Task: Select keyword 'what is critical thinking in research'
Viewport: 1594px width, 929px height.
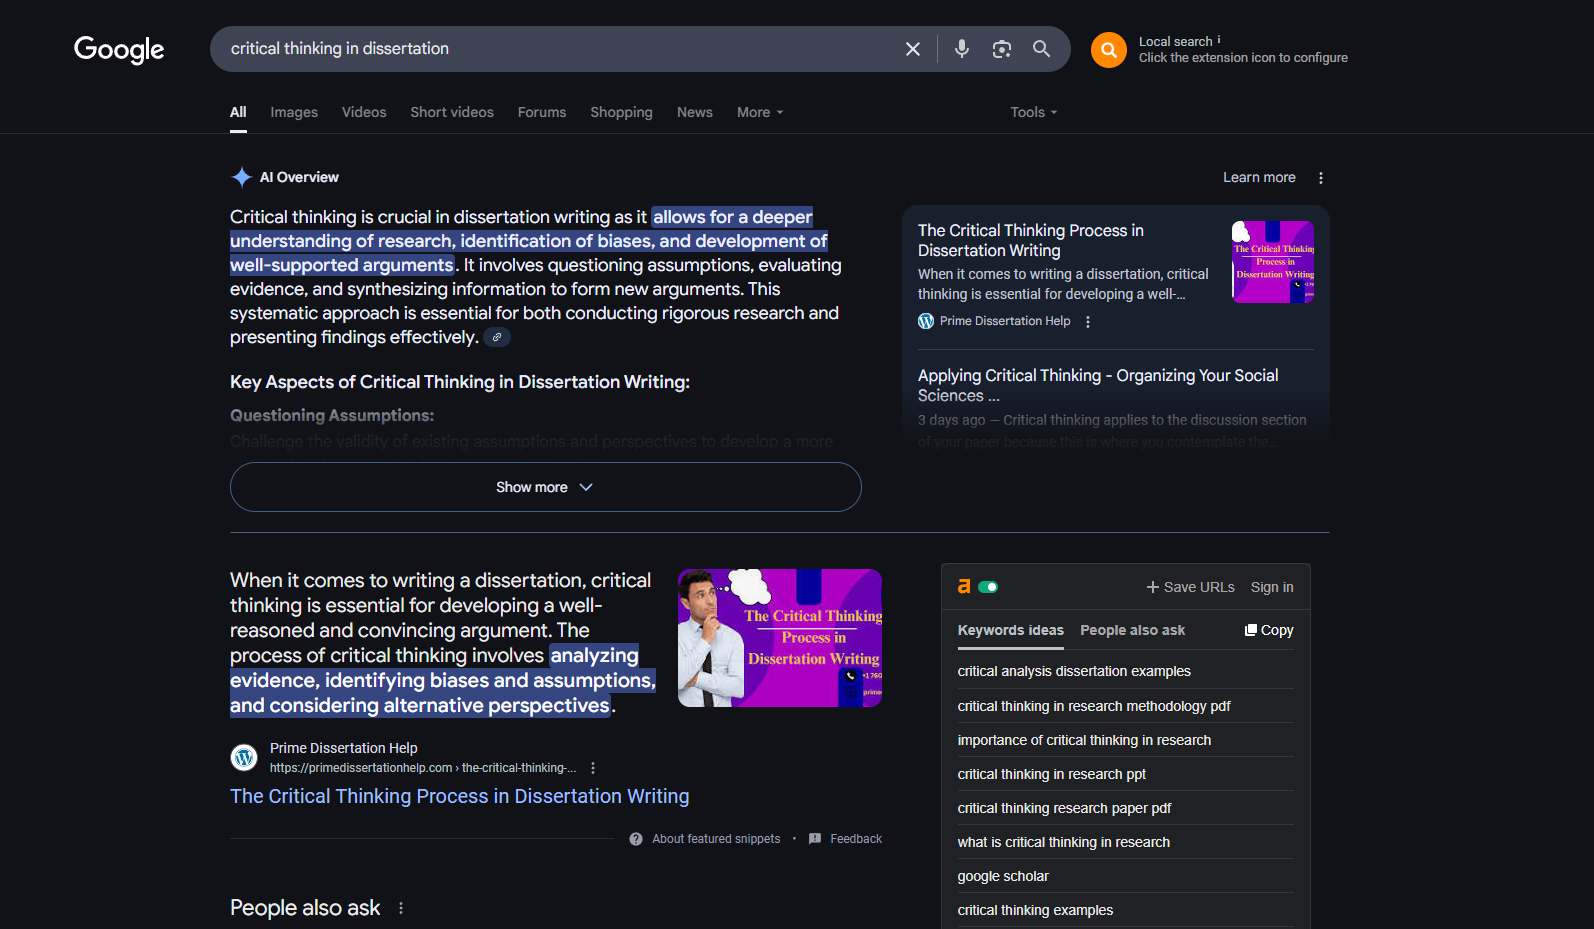Action: coord(1064,842)
